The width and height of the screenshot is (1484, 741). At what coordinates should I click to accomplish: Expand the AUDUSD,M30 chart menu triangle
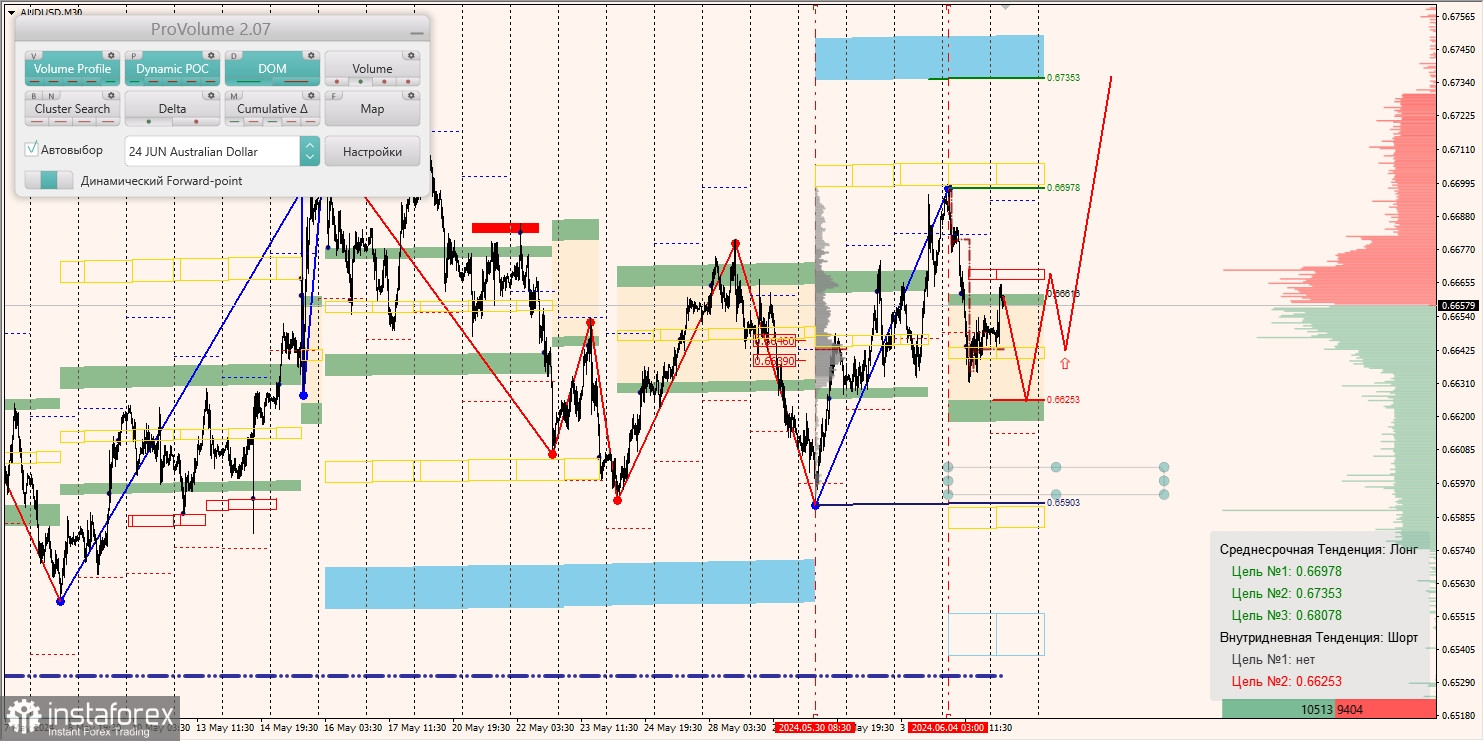(x=10, y=12)
